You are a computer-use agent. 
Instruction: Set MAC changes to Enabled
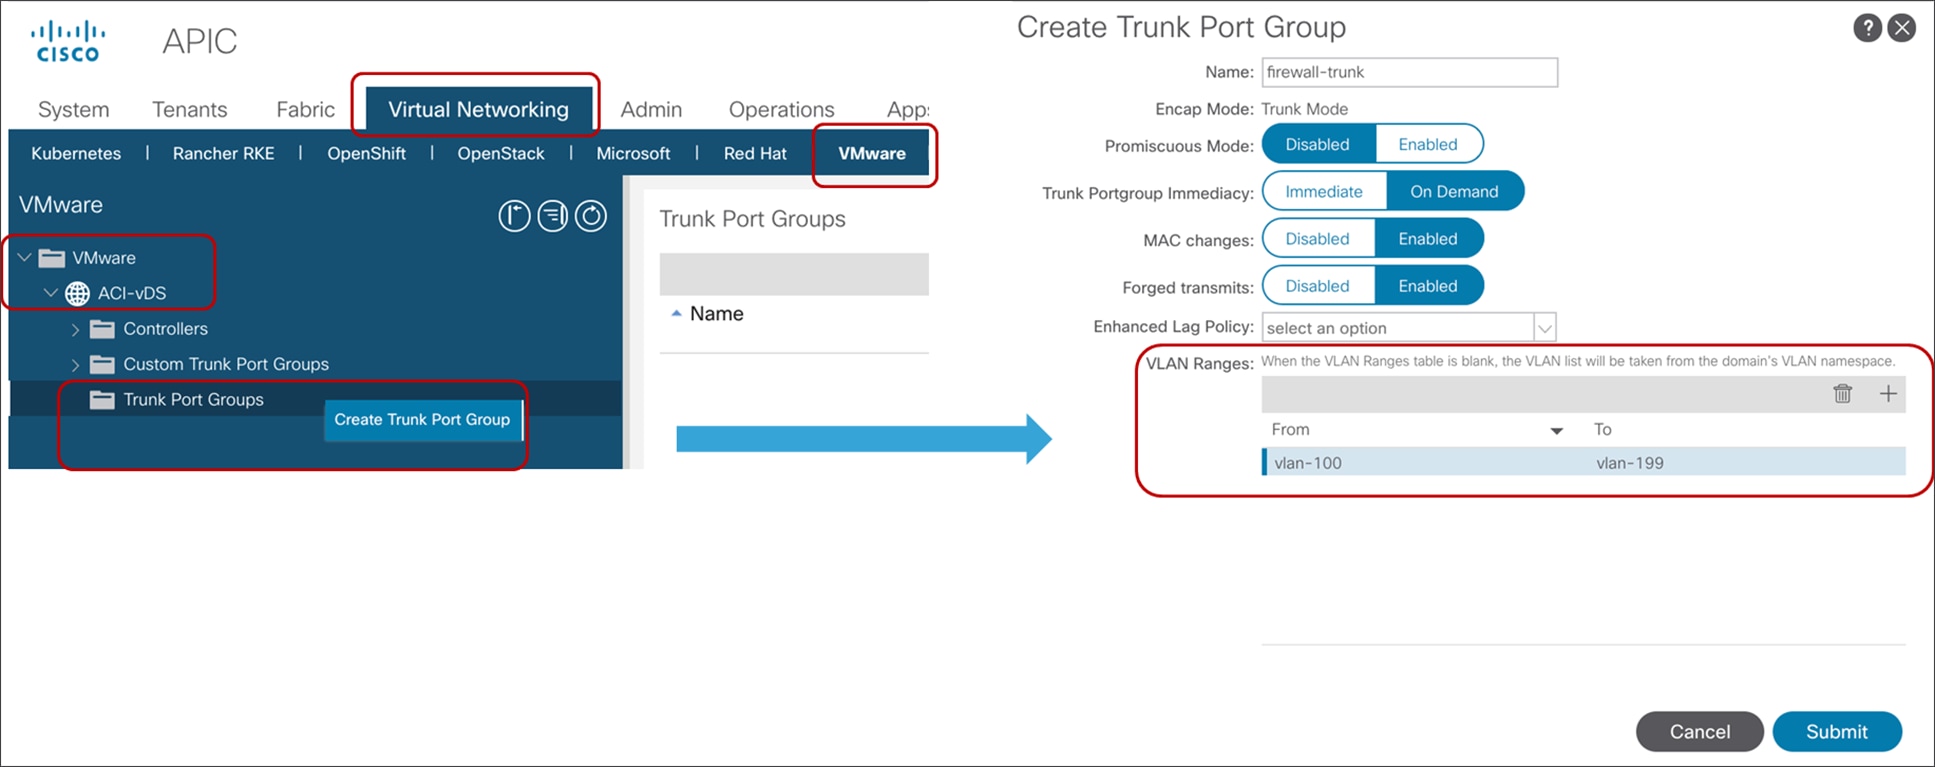coord(1428,238)
